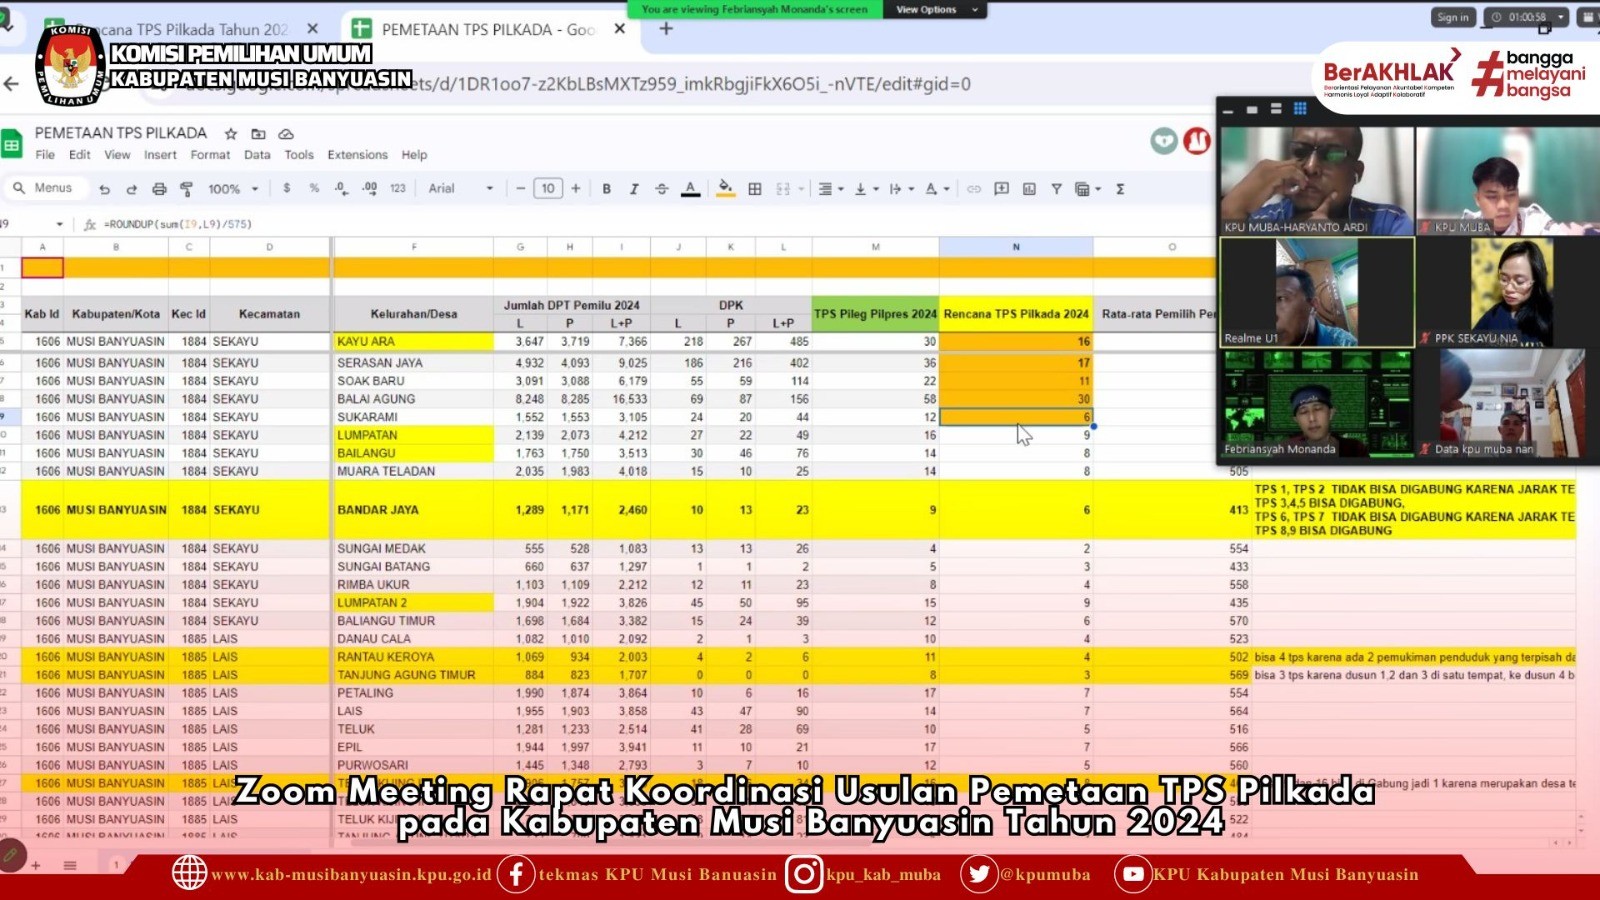This screenshot has height=900, width=1600.
Task: Click the Menus search button
Action: point(43,188)
